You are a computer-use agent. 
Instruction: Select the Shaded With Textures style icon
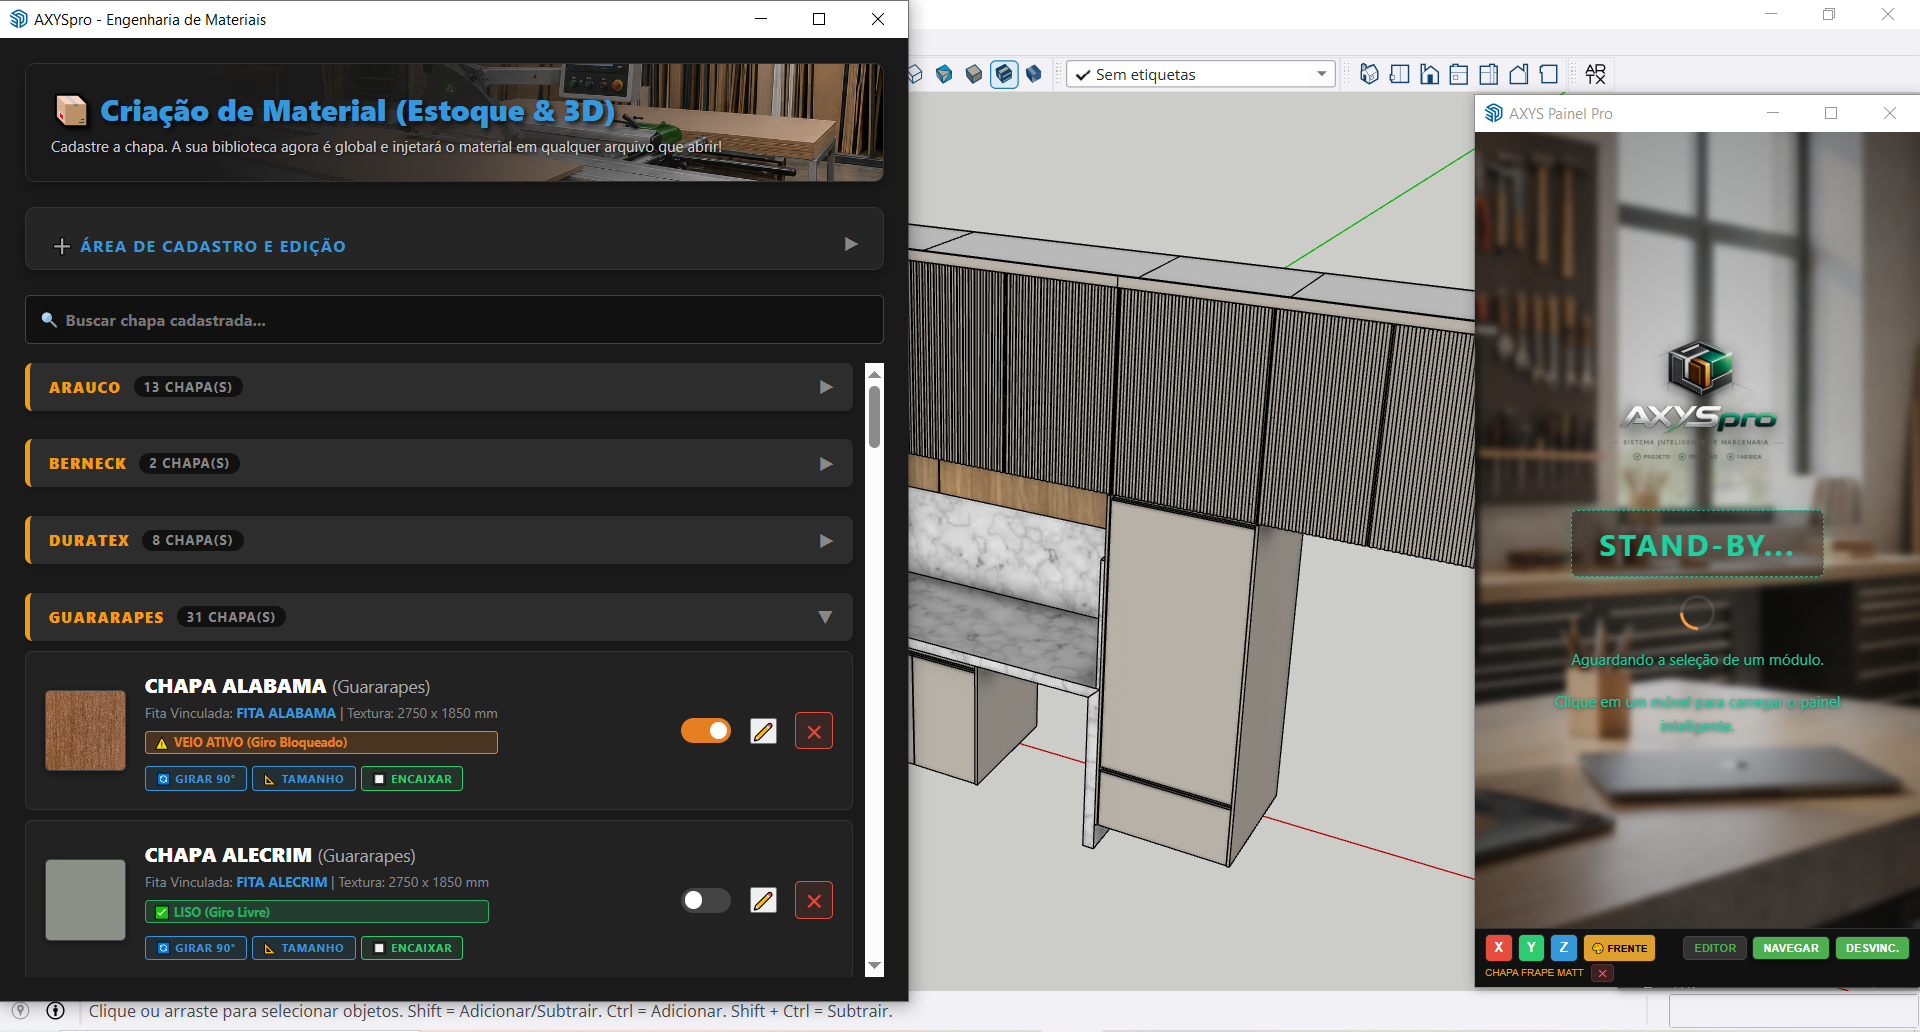pyautogui.click(x=1004, y=74)
